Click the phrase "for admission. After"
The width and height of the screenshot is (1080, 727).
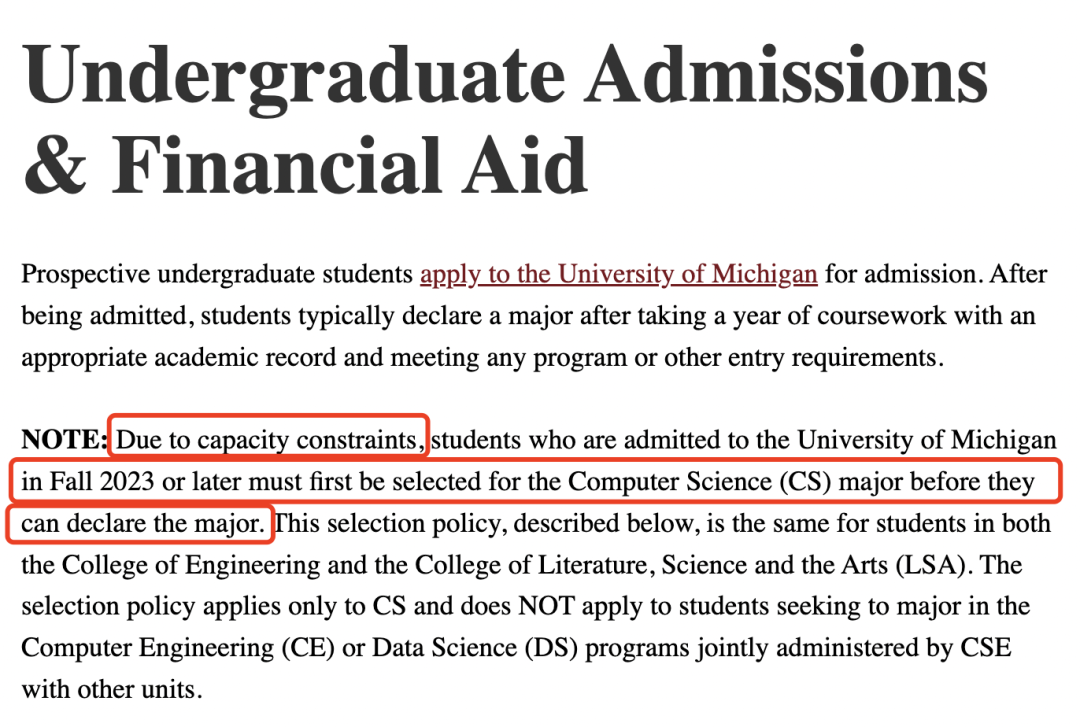click(936, 274)
